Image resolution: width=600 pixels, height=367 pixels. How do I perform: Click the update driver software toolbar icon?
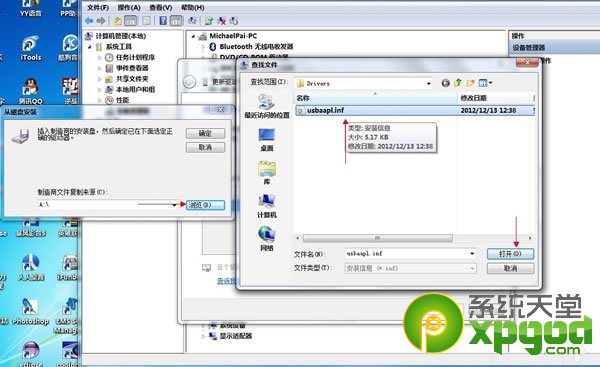point(209,21)
